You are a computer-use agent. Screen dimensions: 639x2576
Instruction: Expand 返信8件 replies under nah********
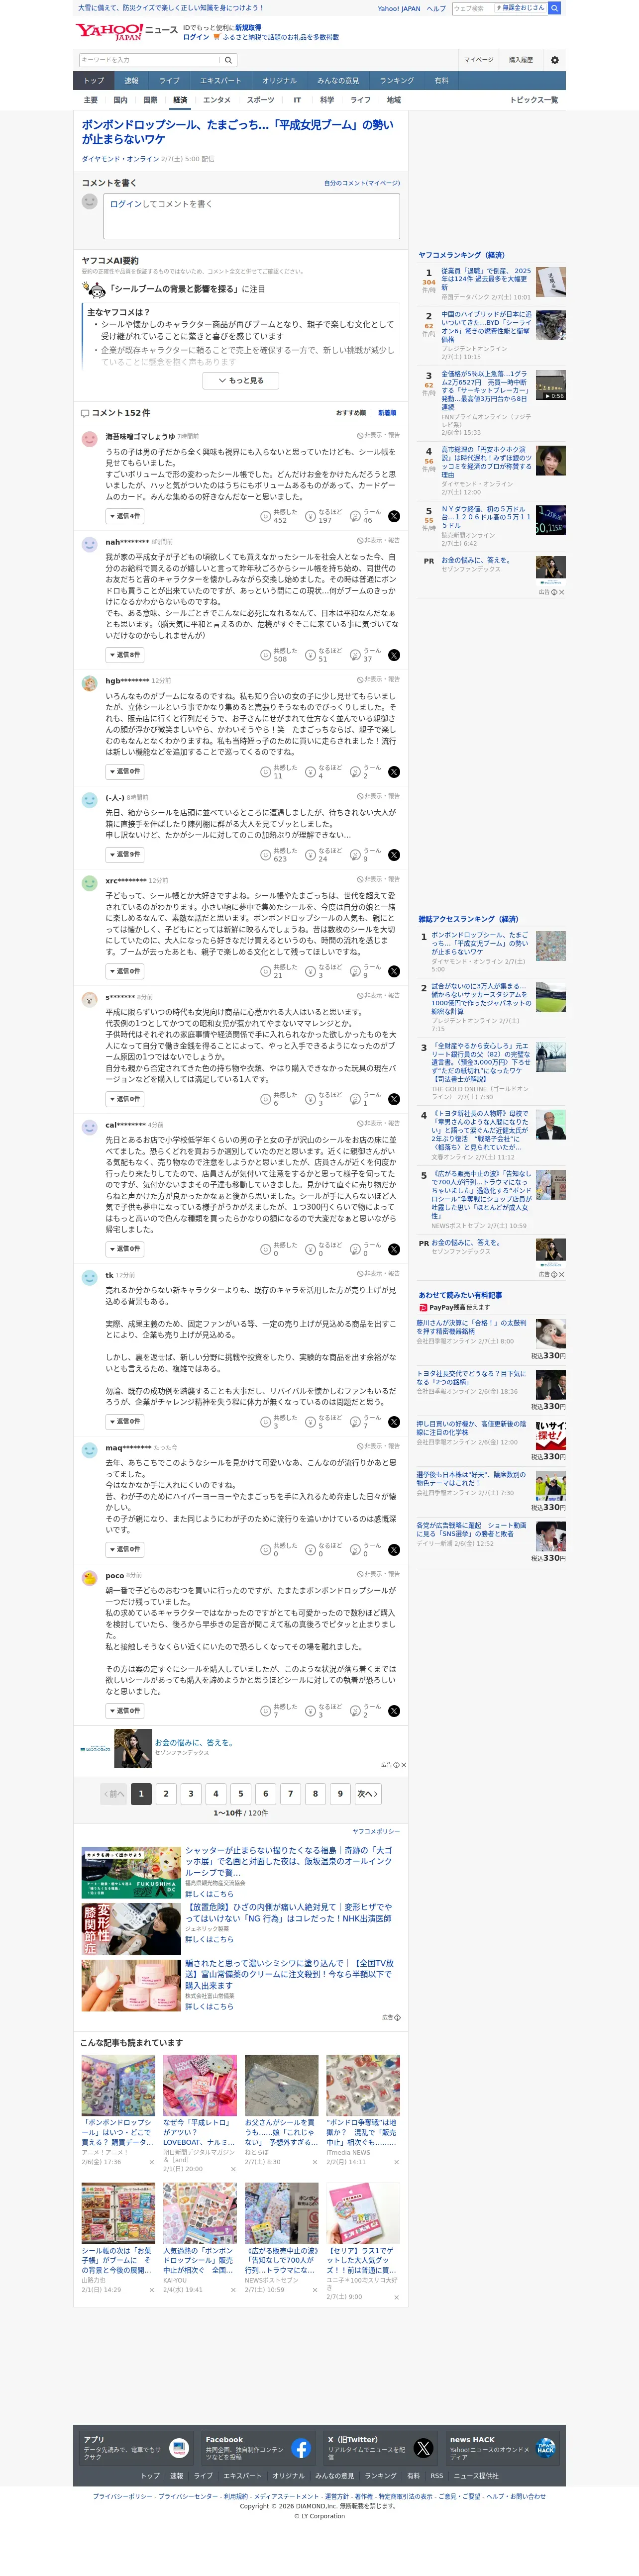(x=125, y=655)
